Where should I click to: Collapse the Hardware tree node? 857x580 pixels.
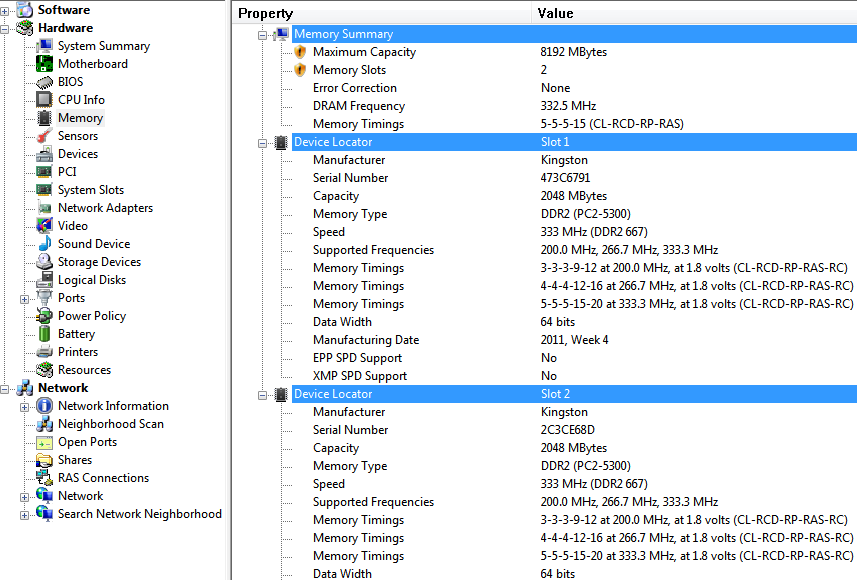(5, 28)
